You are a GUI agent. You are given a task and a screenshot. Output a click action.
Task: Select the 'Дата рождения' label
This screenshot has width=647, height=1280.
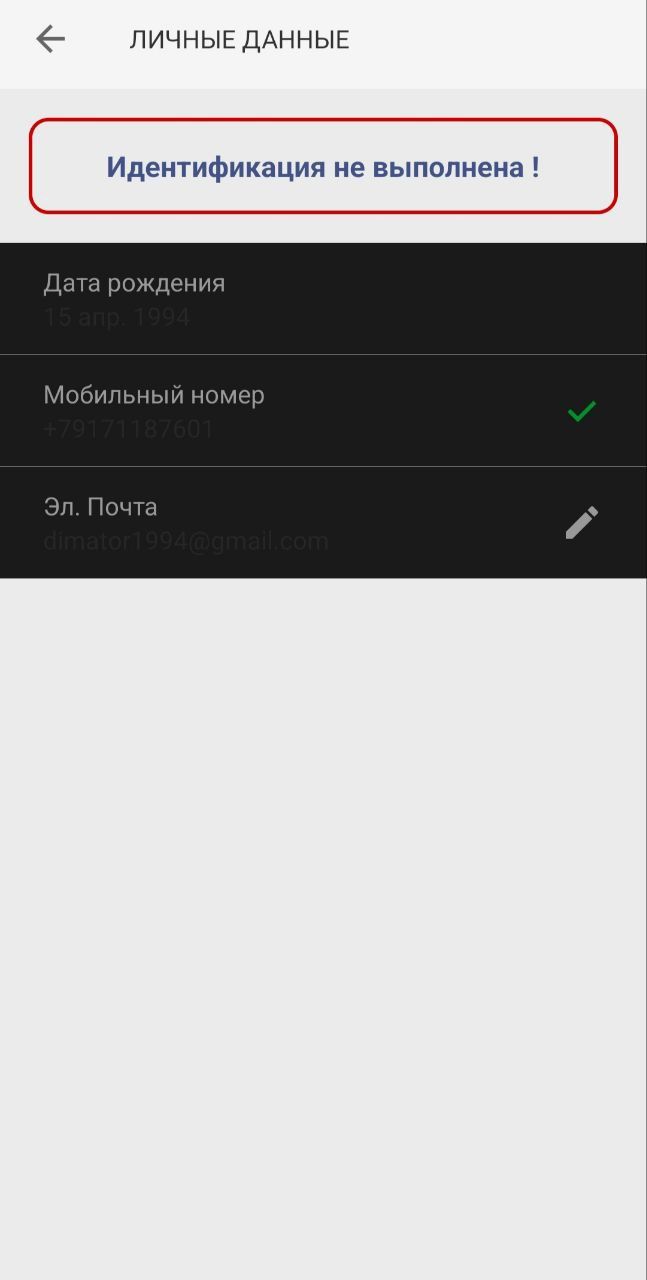tap(134, 283)
